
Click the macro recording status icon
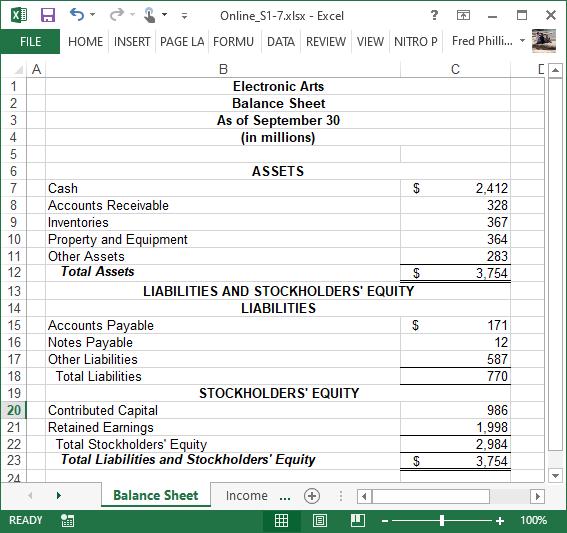coord(67,520)
